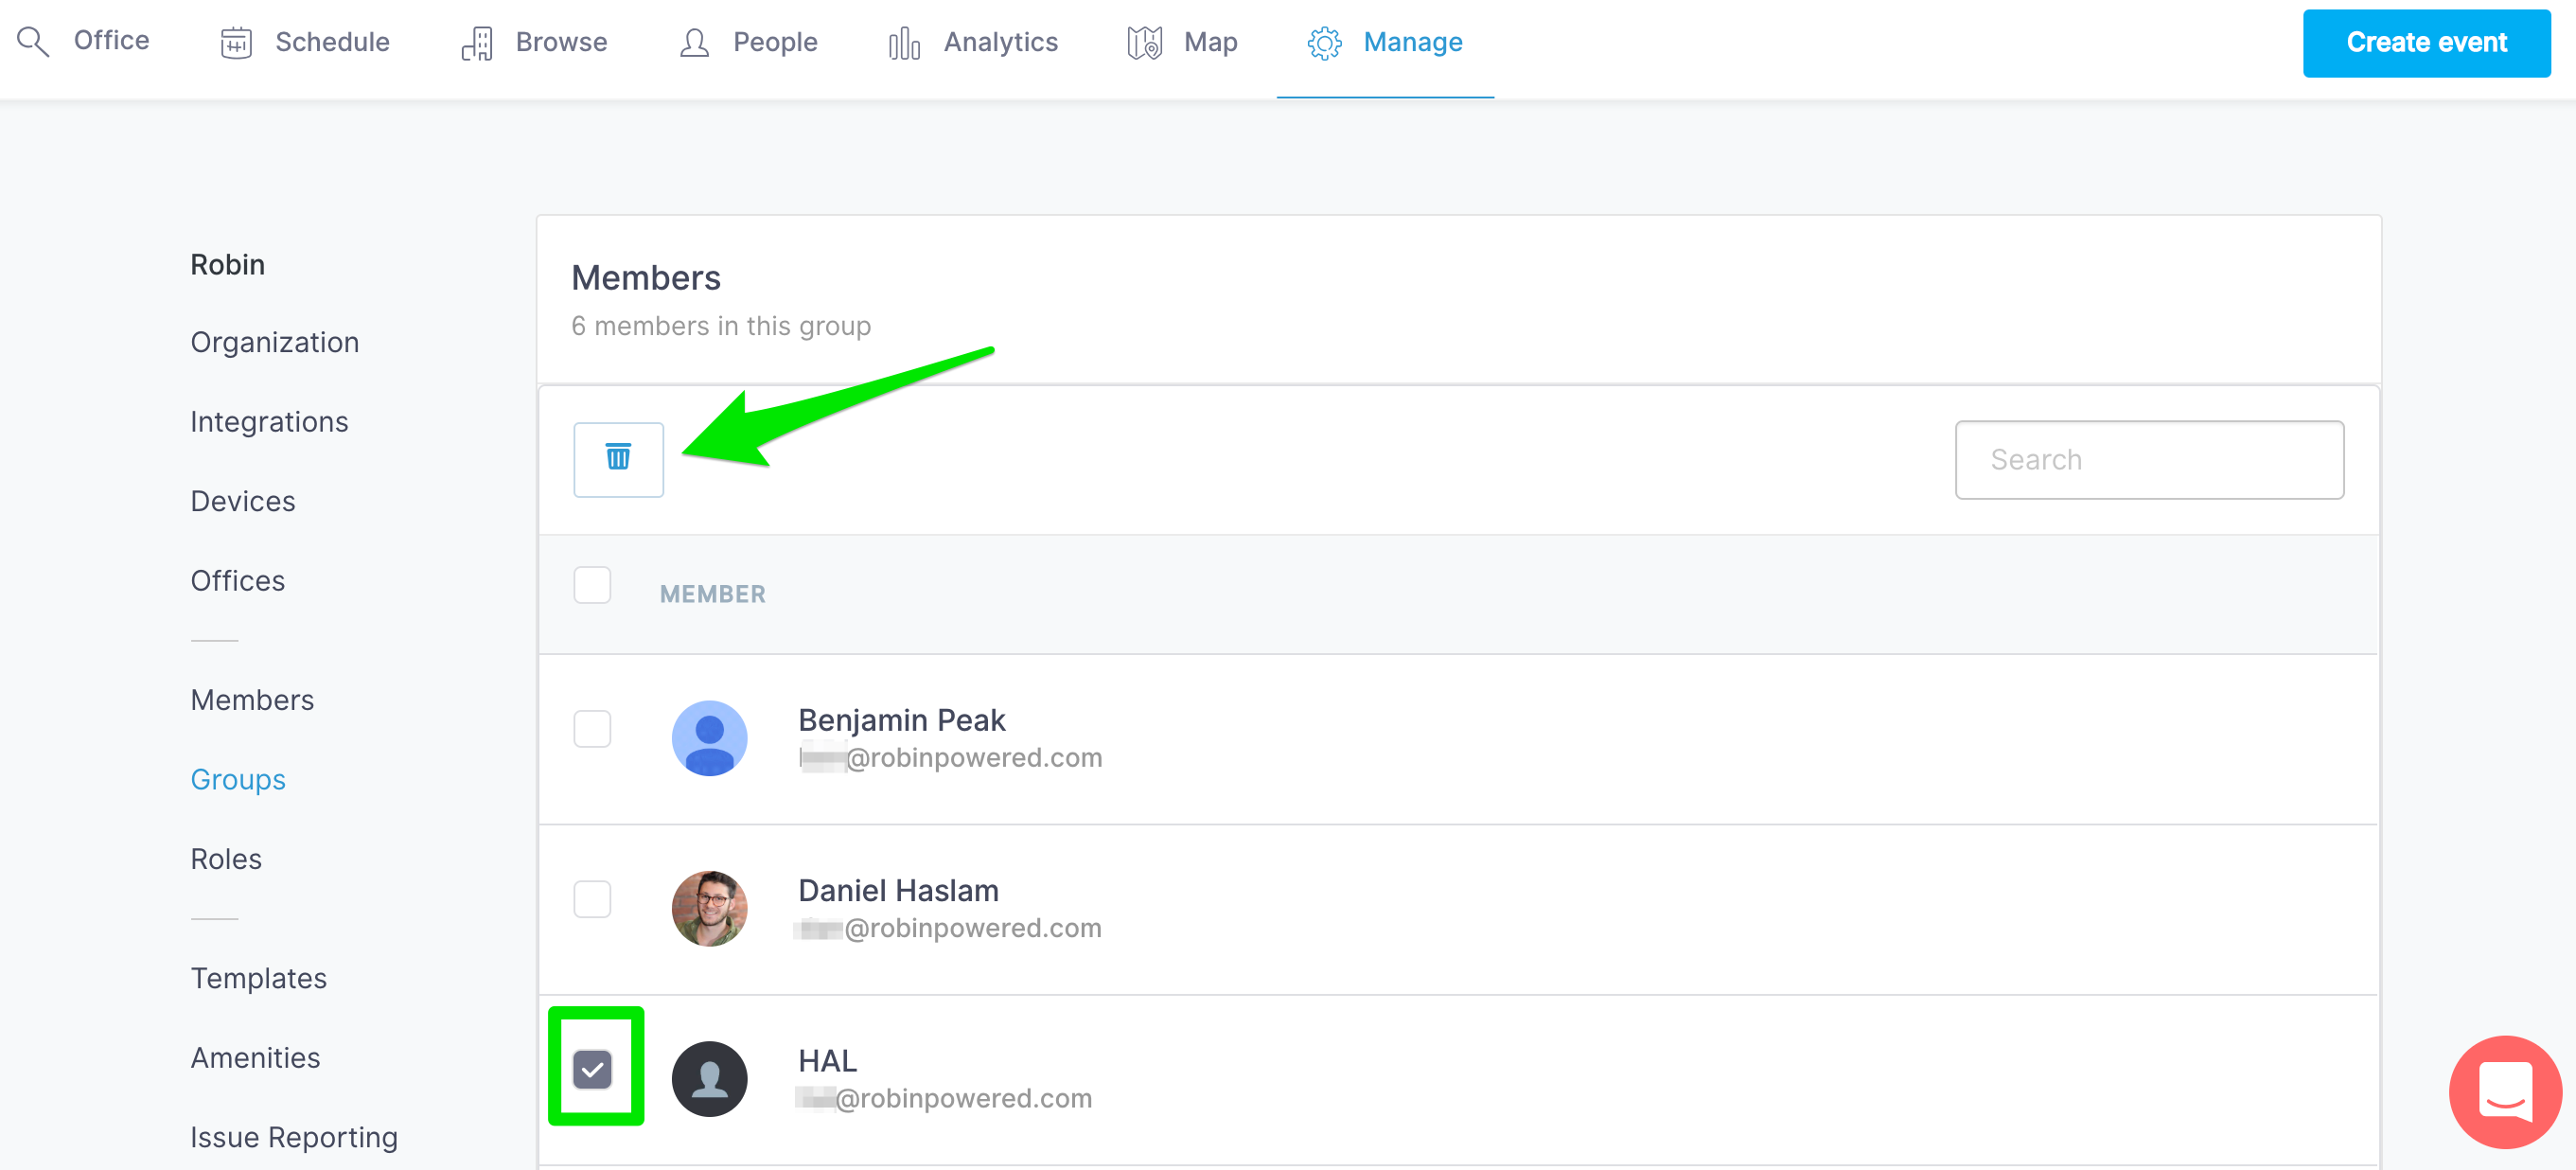Image resolution: width=2576 pixels, height=1170 pixels.
Task: Uncheck HAL's highlighted checkbox
Action: tap(595, 1068)
